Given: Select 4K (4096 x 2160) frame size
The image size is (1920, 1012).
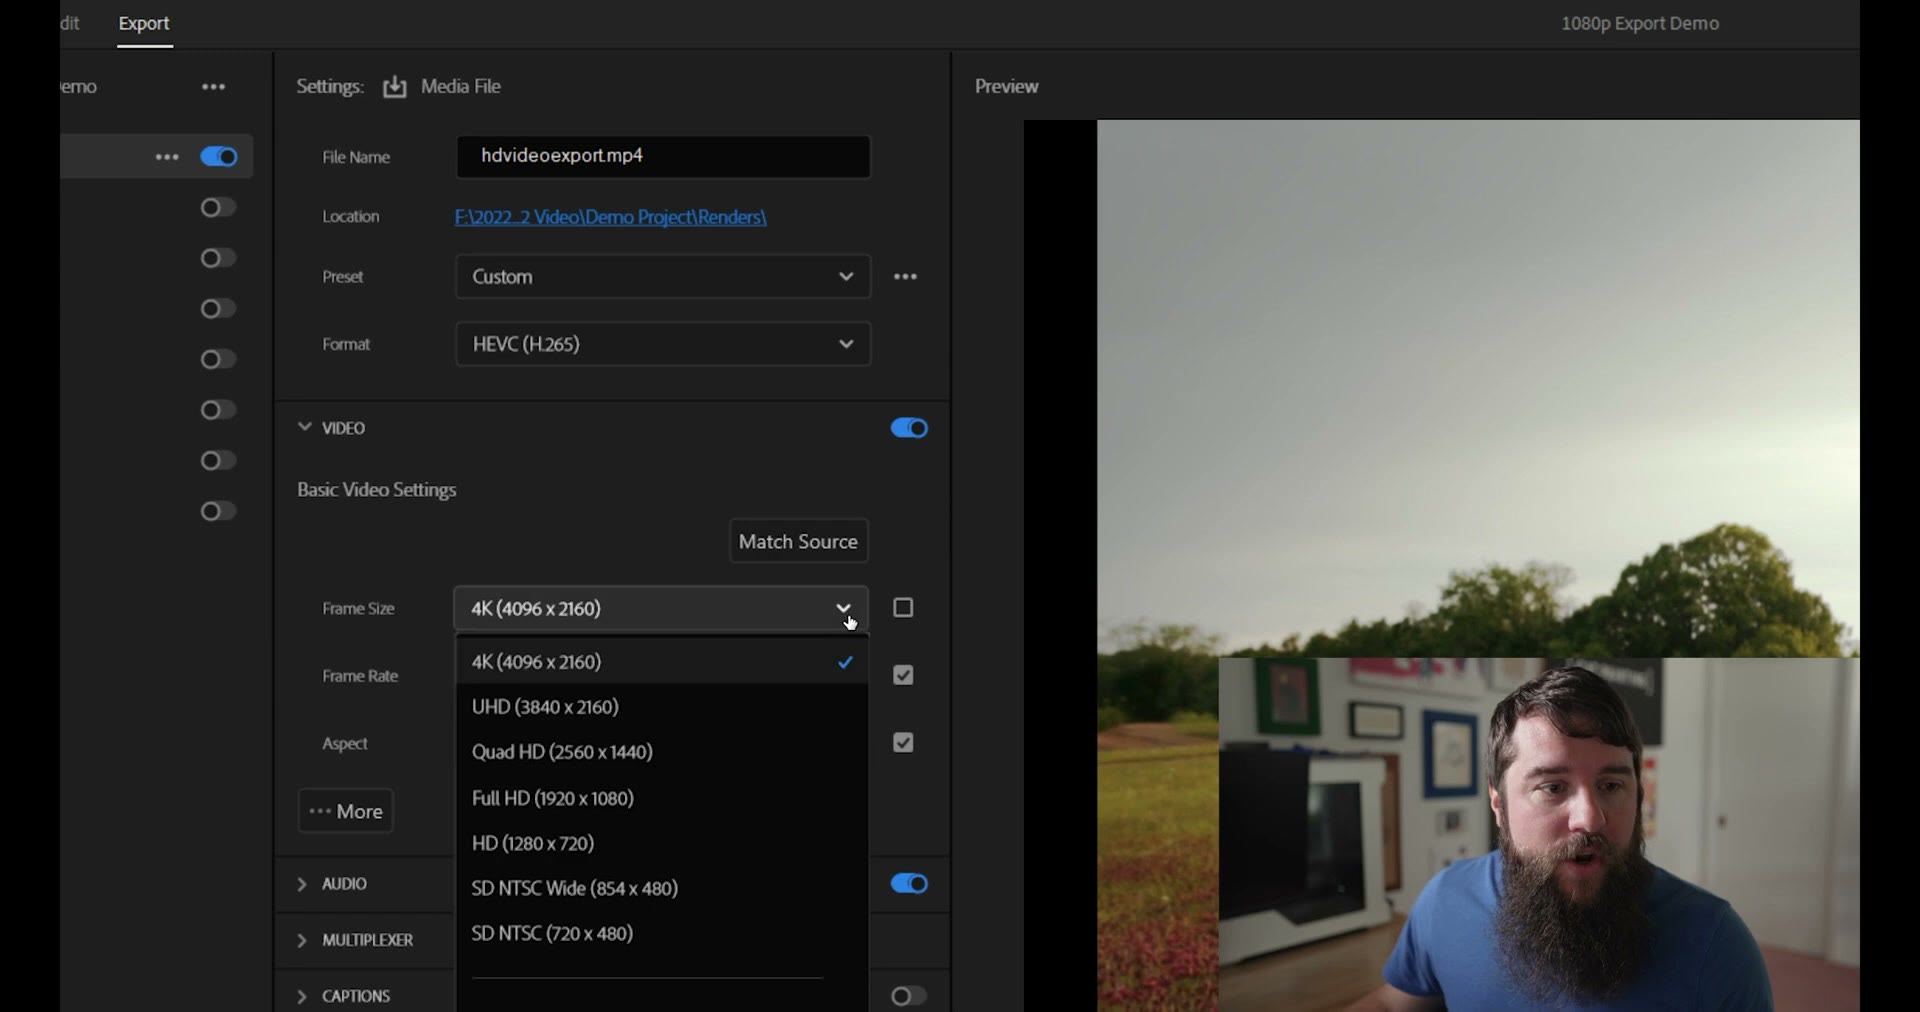Looking at the screenshot, I should coord(662,662).
